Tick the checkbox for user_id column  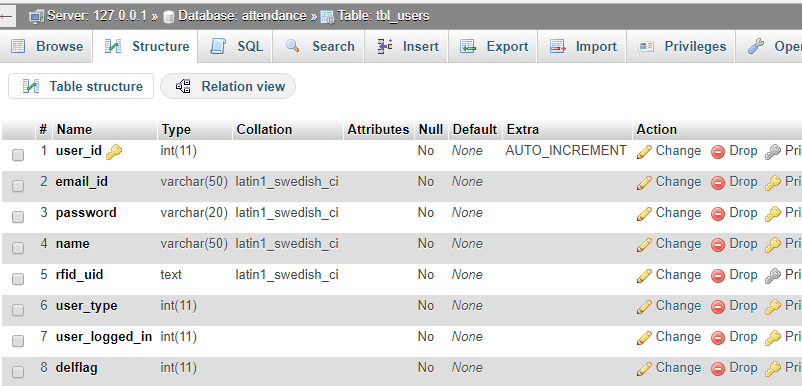18,155
